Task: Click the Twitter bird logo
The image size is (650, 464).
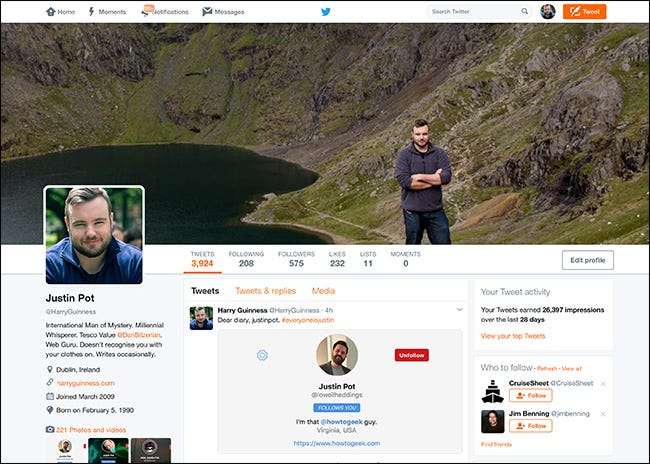Action: pos(325,12)
